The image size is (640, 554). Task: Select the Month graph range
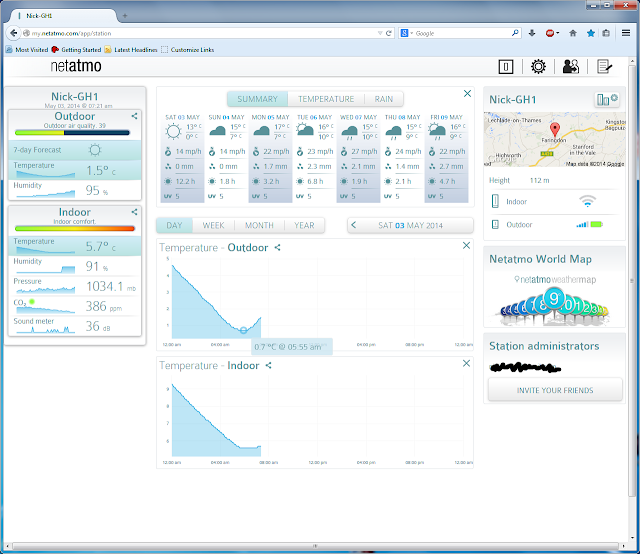pyautogui.click(x=259, y=225)
